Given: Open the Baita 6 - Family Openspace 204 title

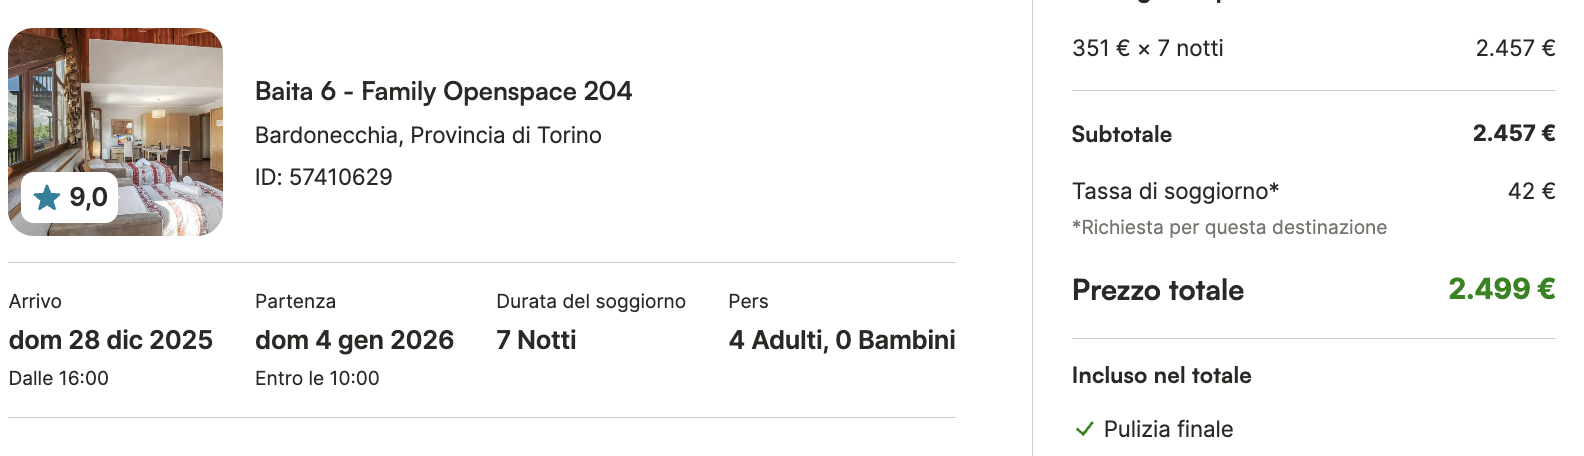Looking at the screenshot, I should click(x=443, y=91).
